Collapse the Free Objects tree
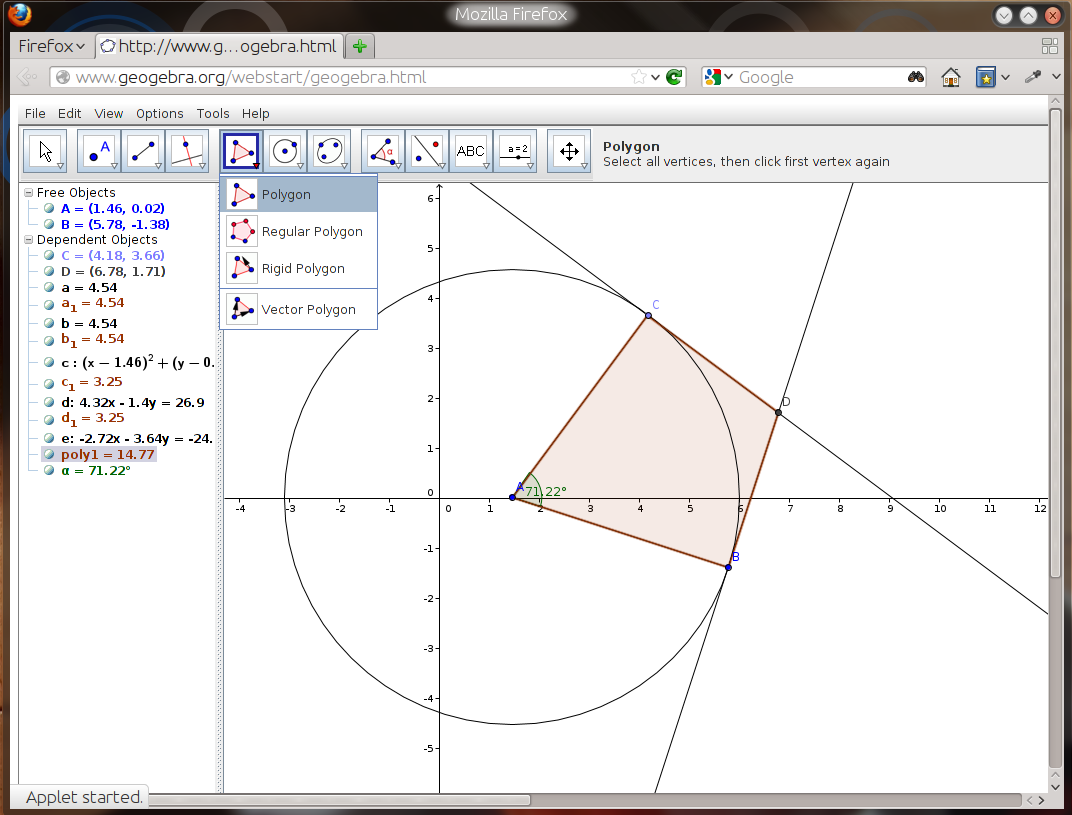Image resolution: width=1072 pixels, height=815 pixels. 29,193
